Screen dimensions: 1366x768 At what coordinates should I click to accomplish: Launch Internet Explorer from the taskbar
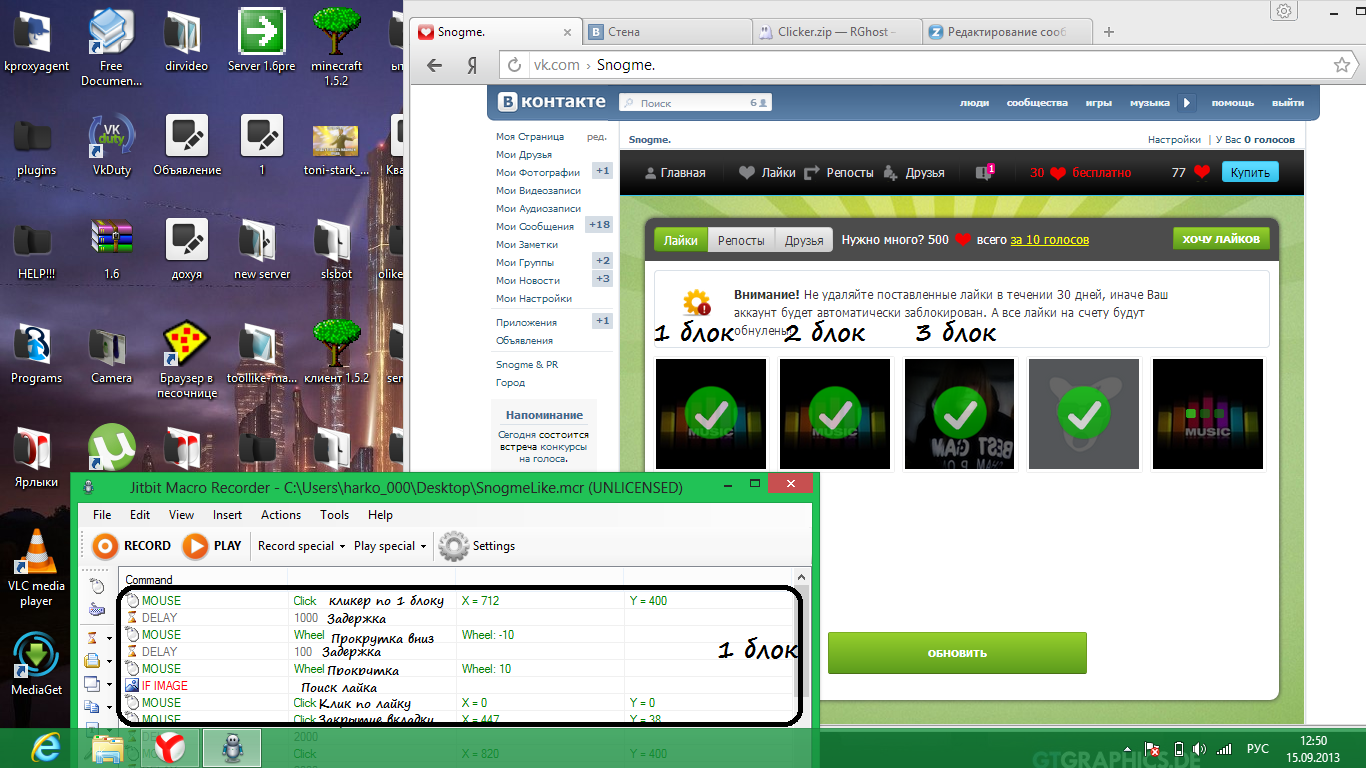pyautogui.click(x=46, y=747)
